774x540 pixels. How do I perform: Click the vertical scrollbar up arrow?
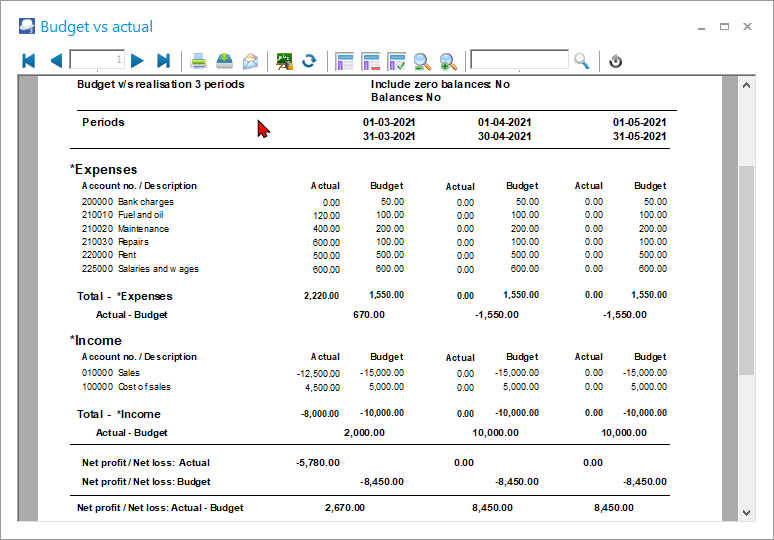746,87
